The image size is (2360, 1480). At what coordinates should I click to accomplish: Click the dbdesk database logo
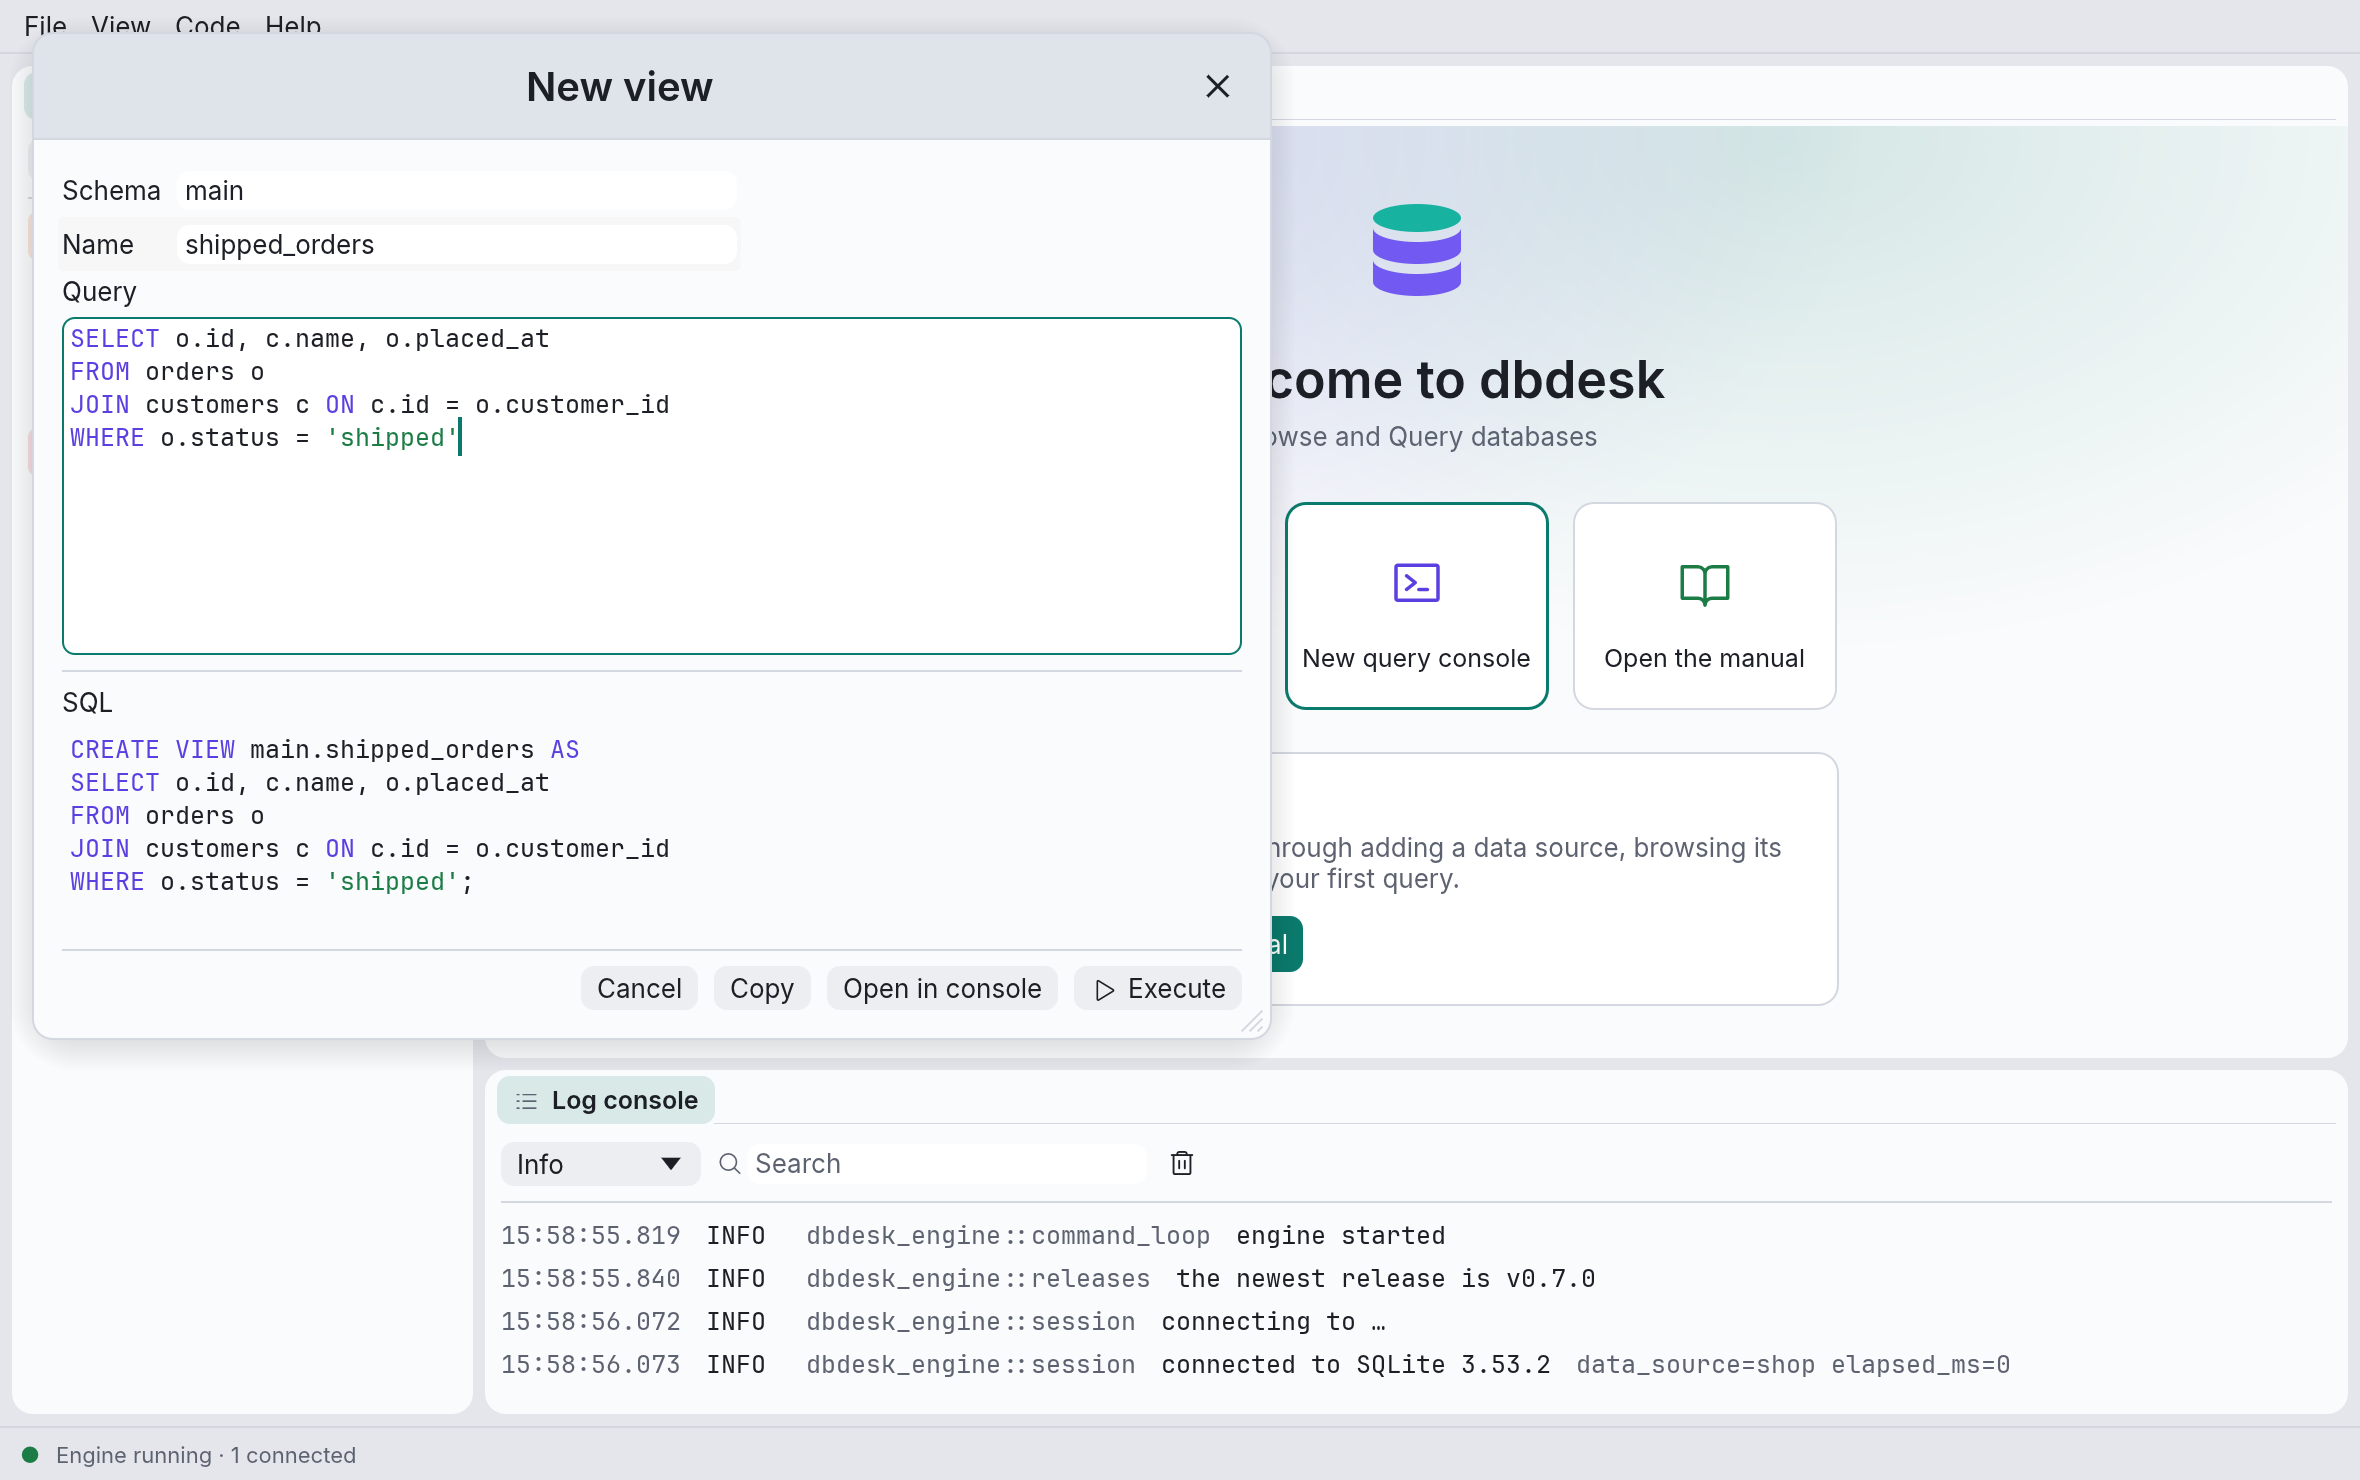[1416, 250]
